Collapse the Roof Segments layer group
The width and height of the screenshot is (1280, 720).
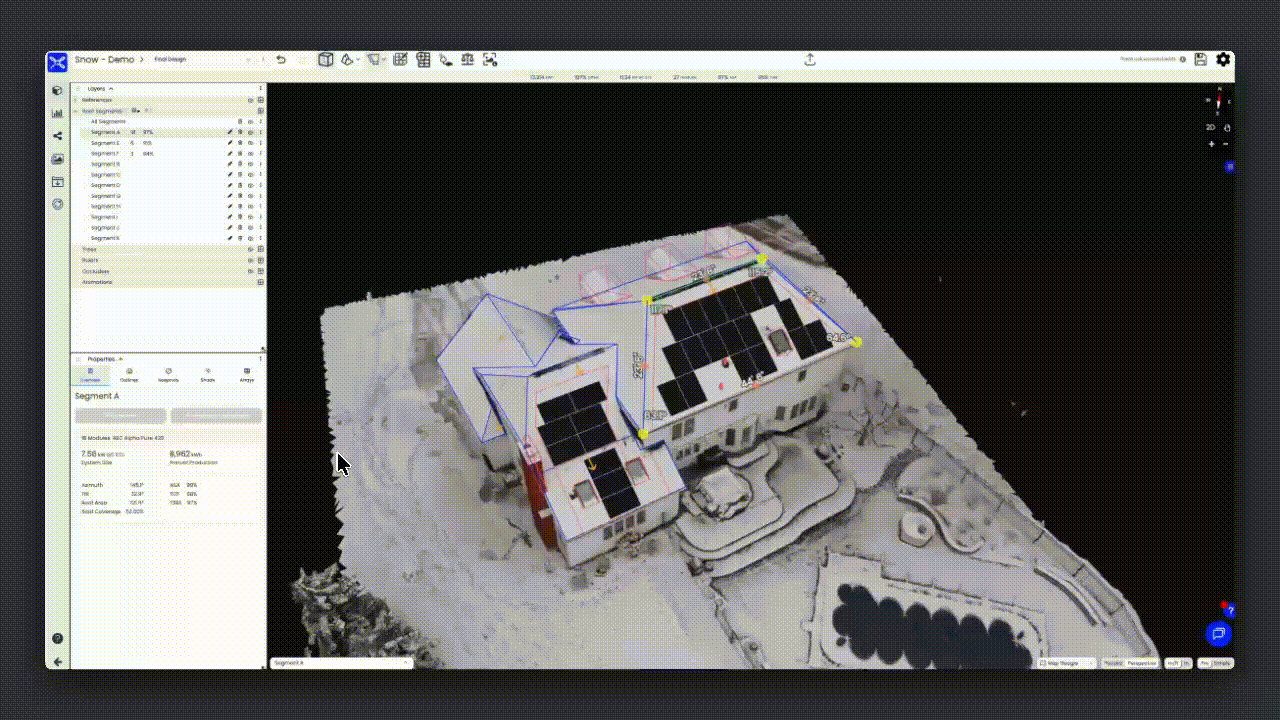click(x=76, y=111)
